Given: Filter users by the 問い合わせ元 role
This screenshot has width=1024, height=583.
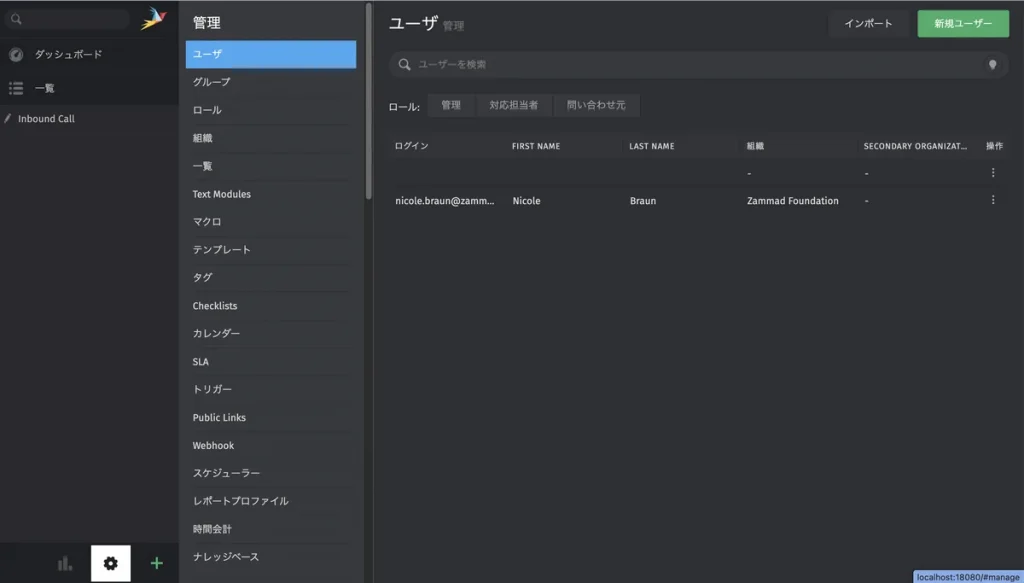Looking at the screenshot, I should 596,105.
